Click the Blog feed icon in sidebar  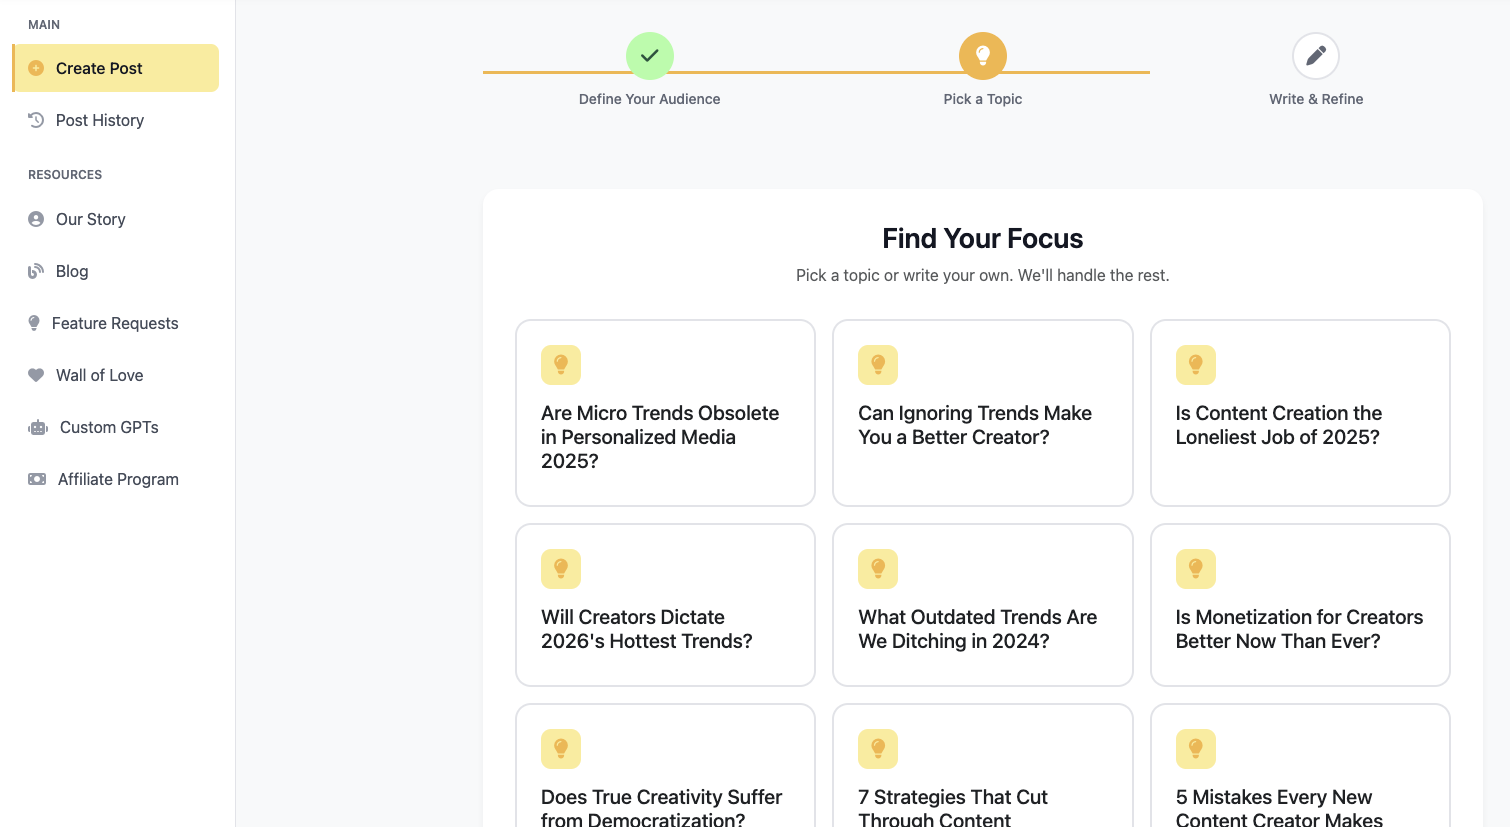pos(36,271)
